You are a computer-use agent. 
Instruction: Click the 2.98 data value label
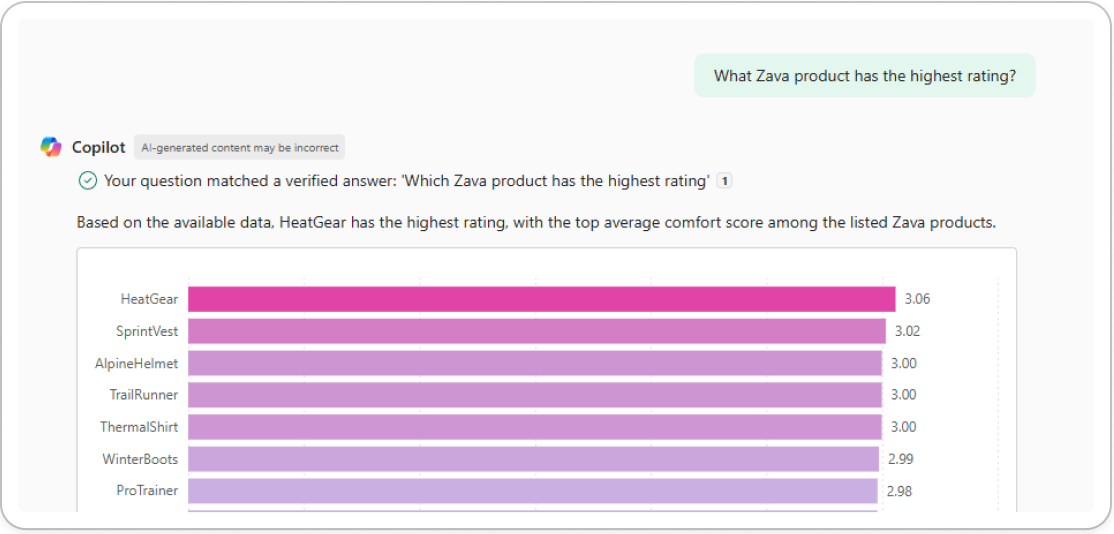click(x=899, y=491)
